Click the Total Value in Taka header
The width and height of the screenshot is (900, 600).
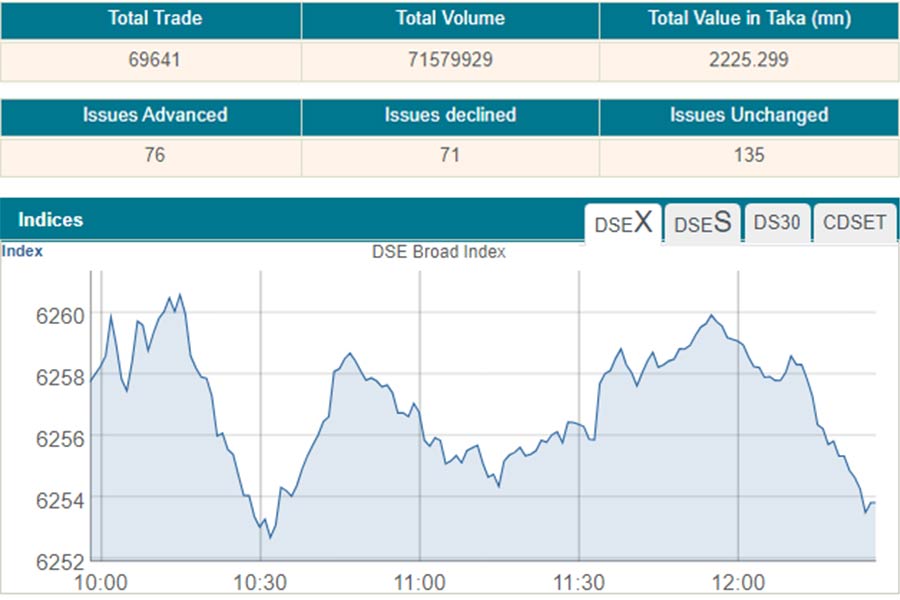(749, 19)
